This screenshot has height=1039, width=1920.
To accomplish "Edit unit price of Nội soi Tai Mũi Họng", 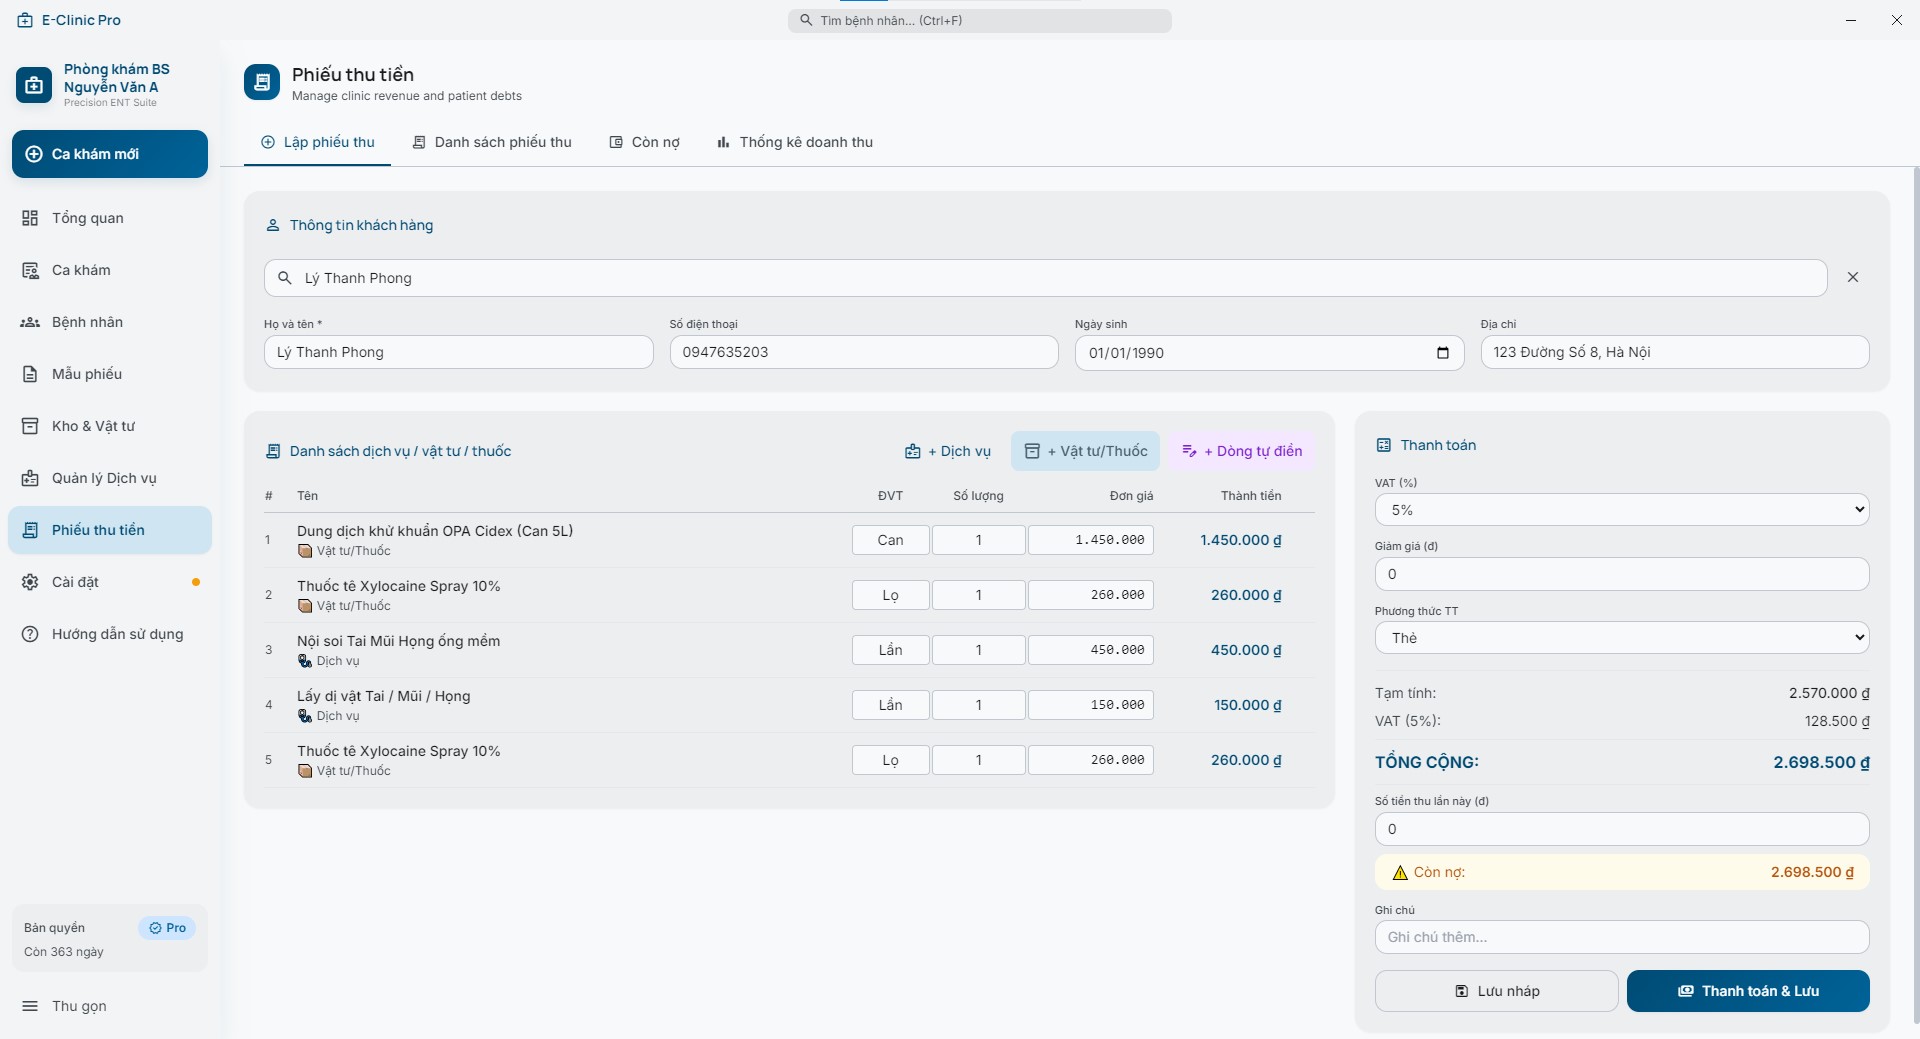I will [1091, 650].
